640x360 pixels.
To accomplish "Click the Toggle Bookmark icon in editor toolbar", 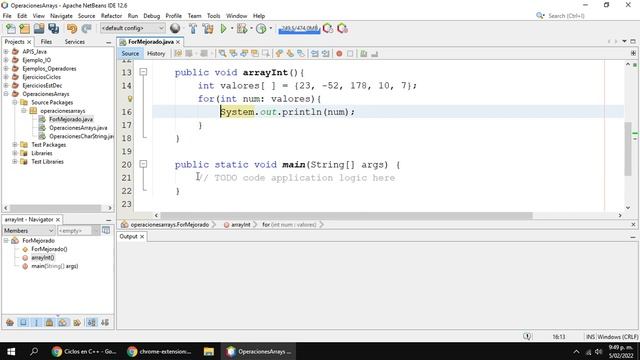I will 301,53.
